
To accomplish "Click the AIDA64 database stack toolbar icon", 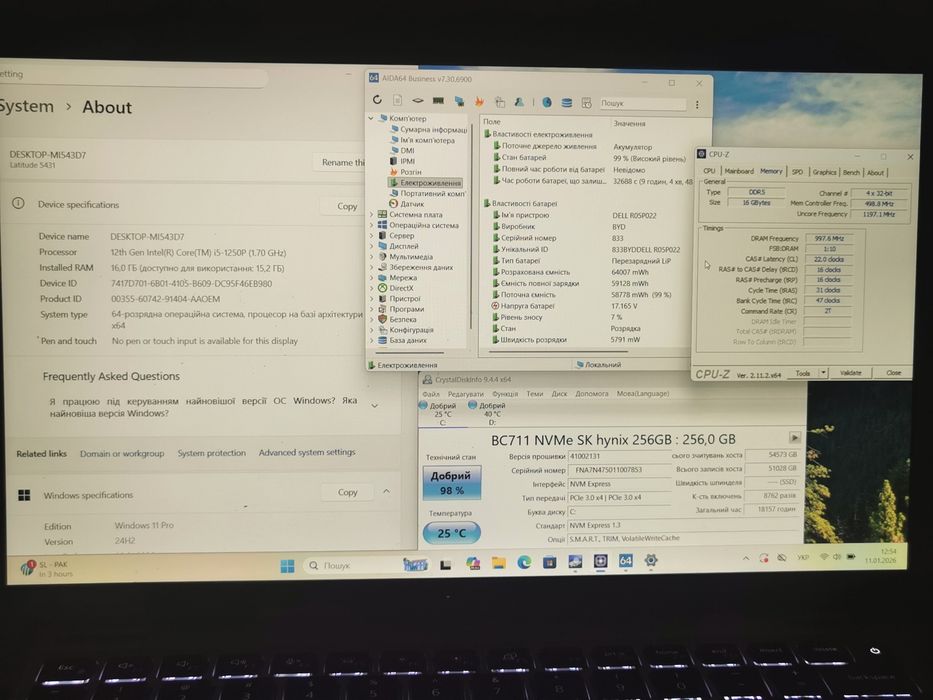I will 566,103.
